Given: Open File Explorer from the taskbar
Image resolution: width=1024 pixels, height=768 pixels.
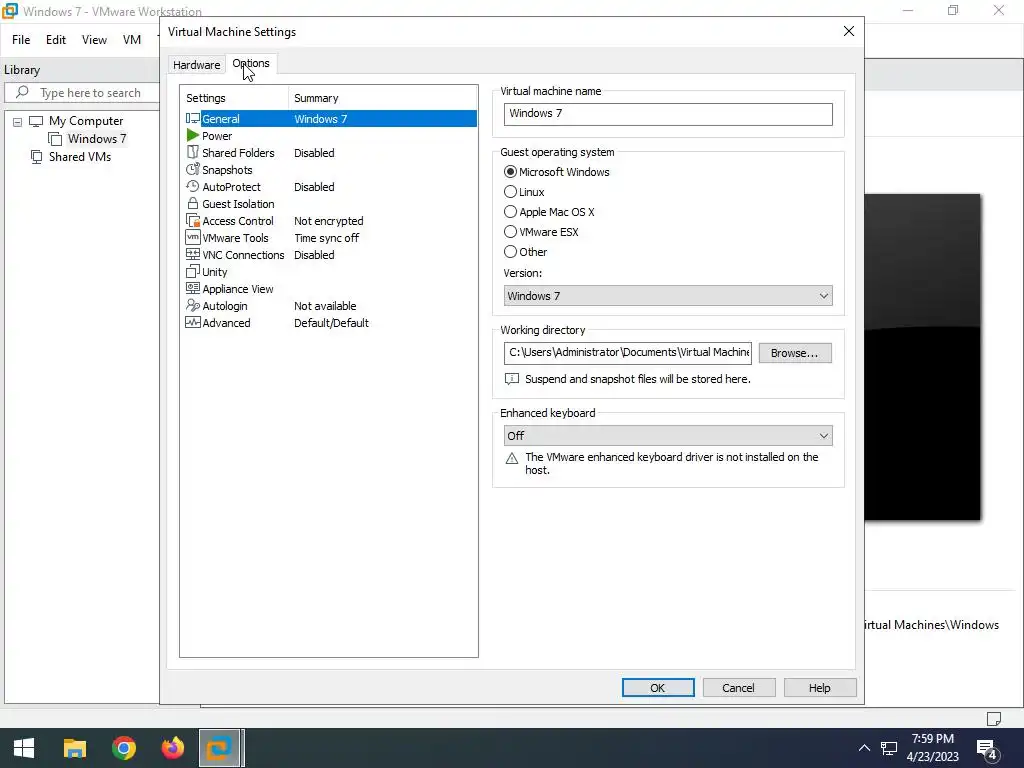Looking at the screenshot, I should (x=74, y=748).
